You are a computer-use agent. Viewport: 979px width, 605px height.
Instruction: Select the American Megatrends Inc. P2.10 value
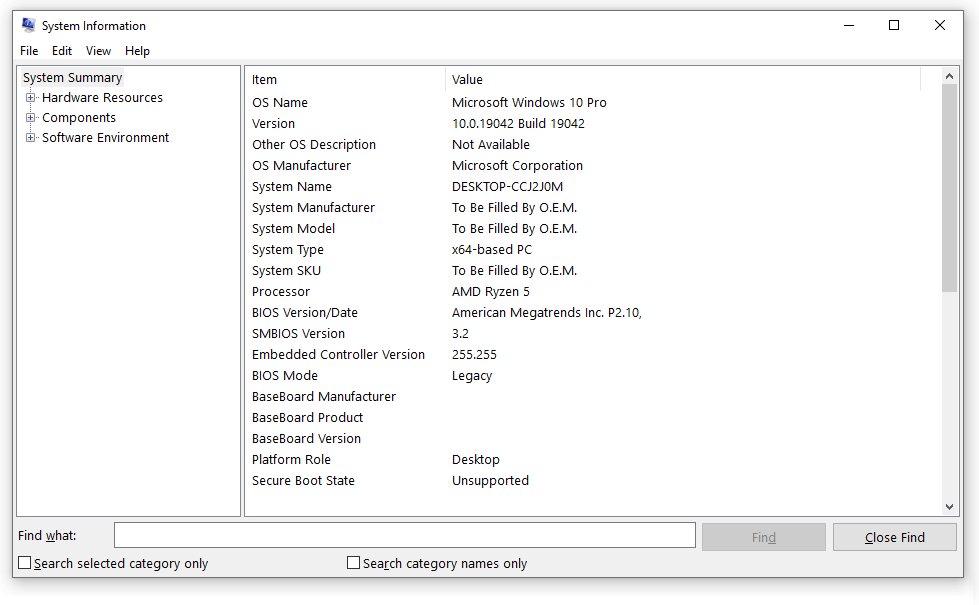pos(547,313)
